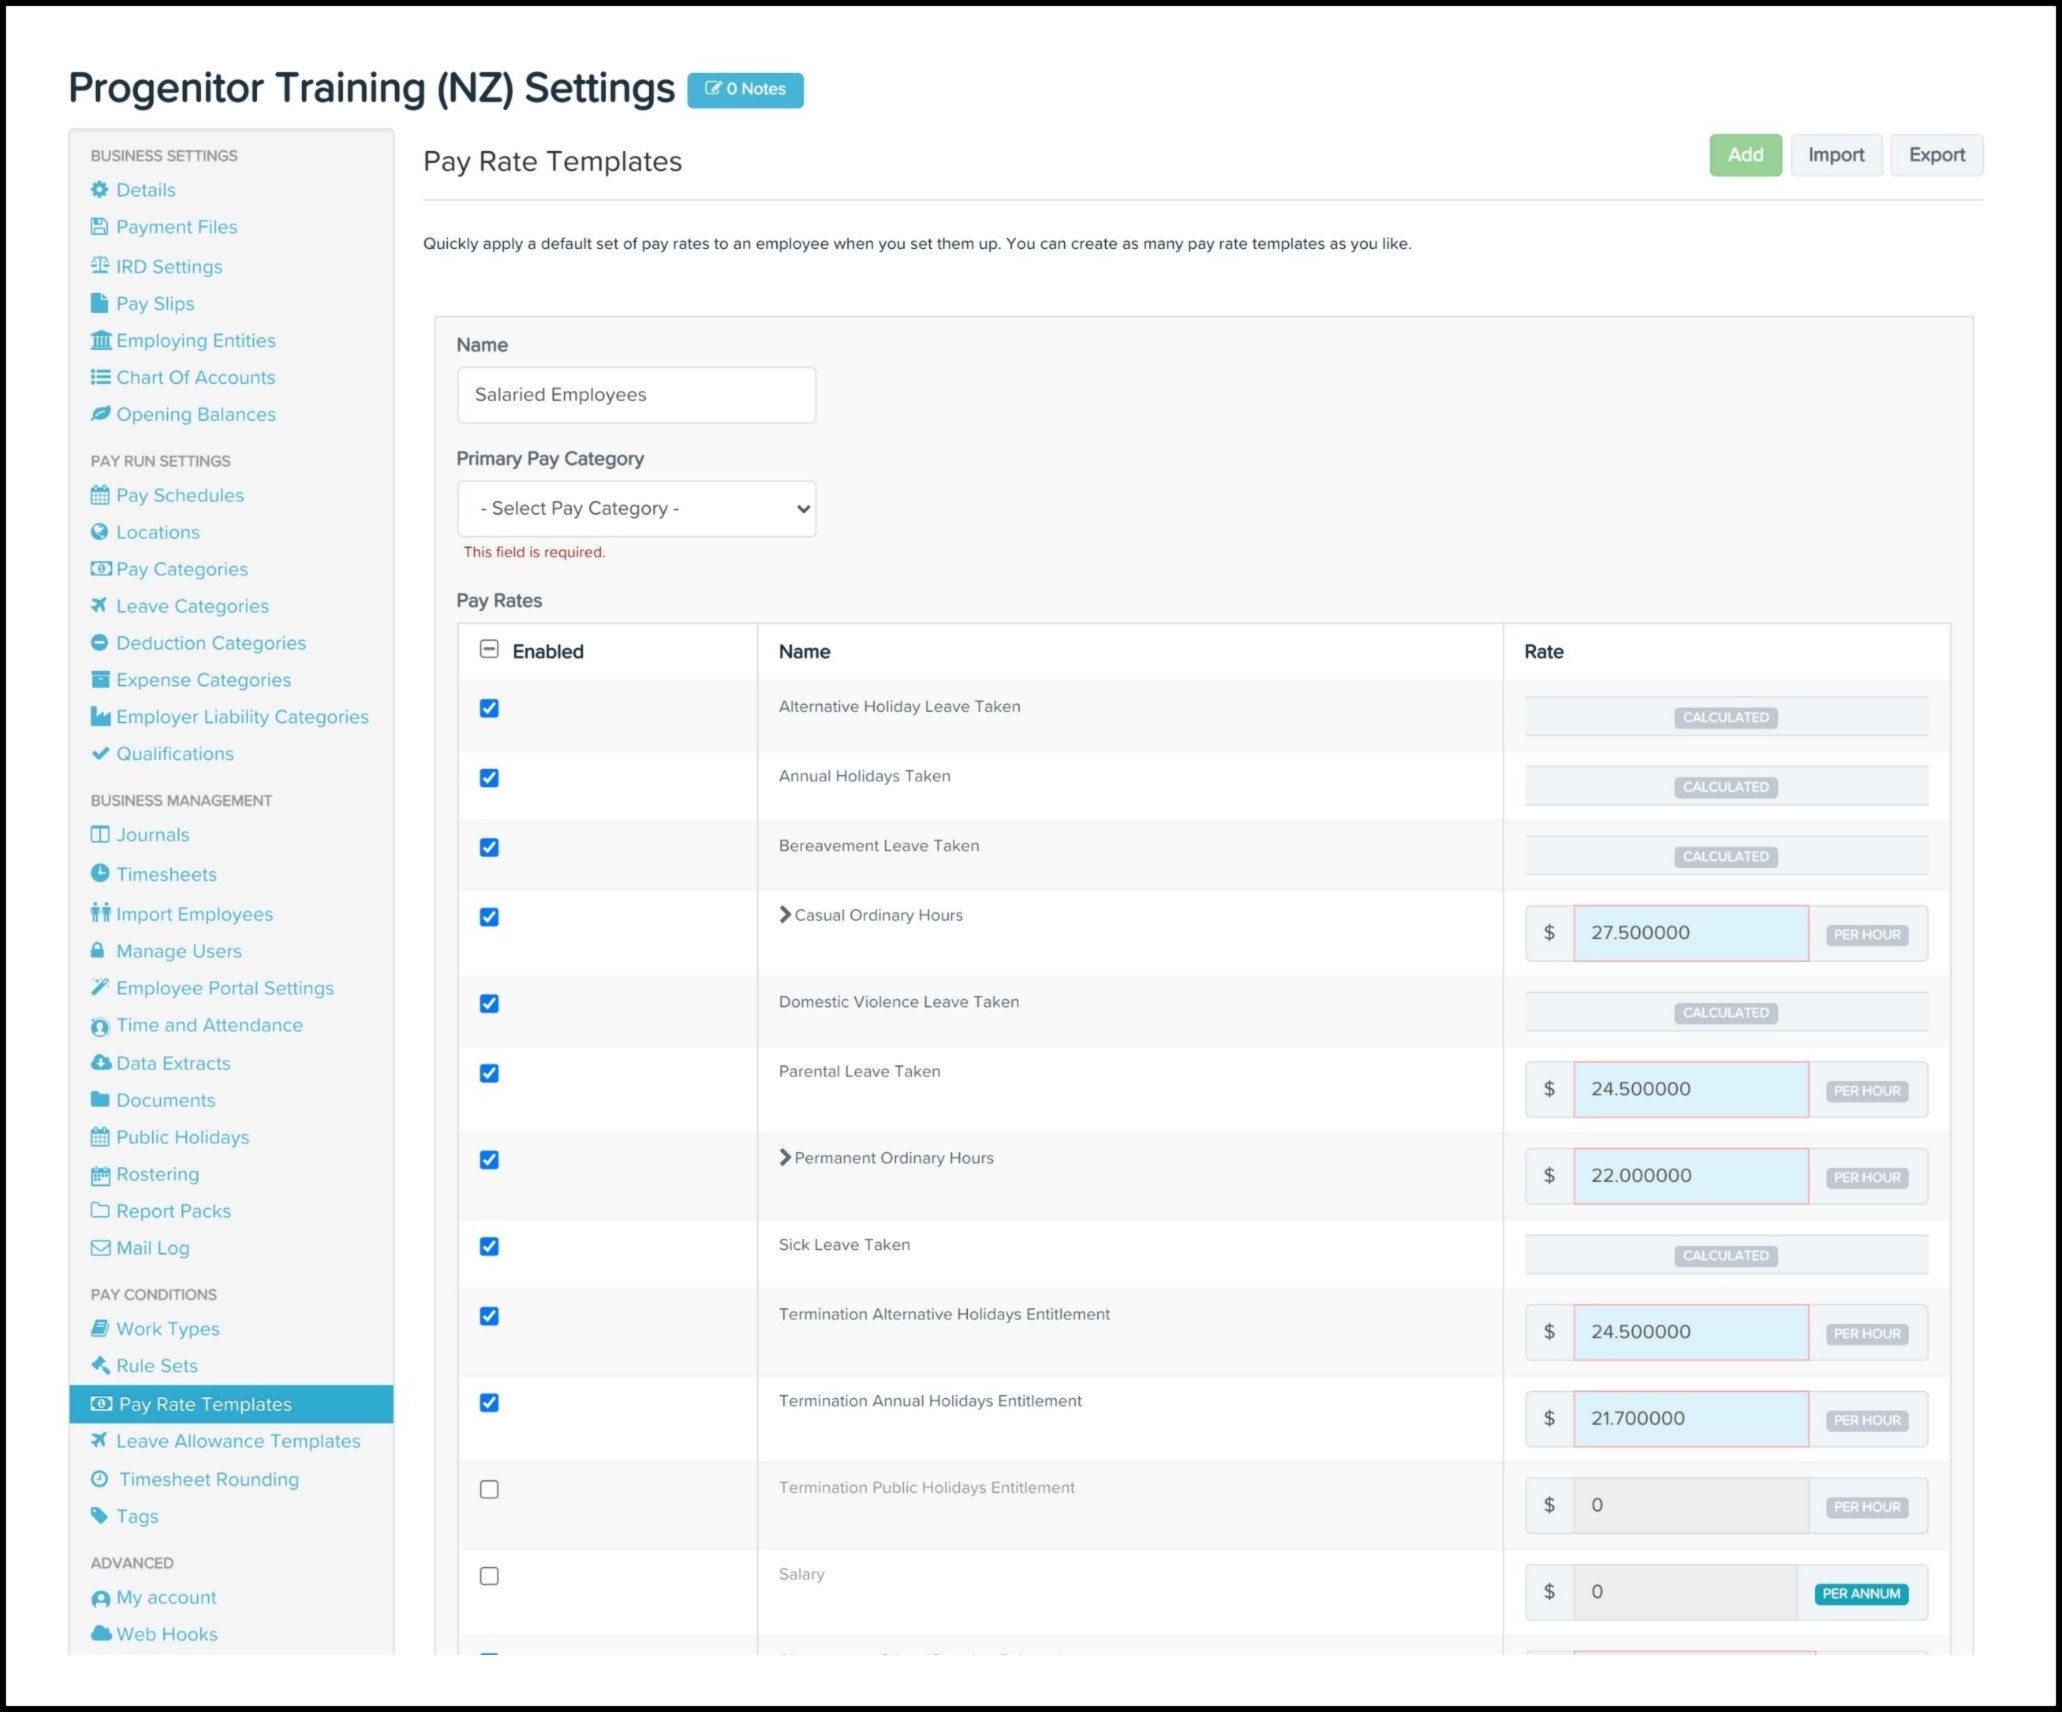The height and width of the screenshot is (1712, 2062).
Task: Expand the Permanent Ordinary Hours chevron
Action: (785, 1158)
